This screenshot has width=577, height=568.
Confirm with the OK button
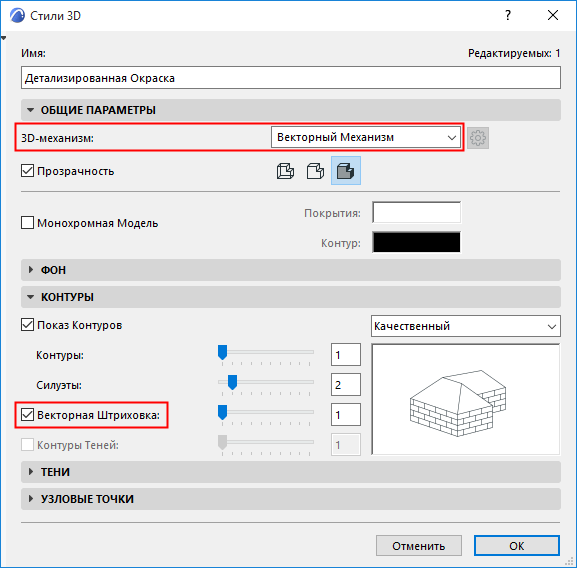(x=517, y=546)
